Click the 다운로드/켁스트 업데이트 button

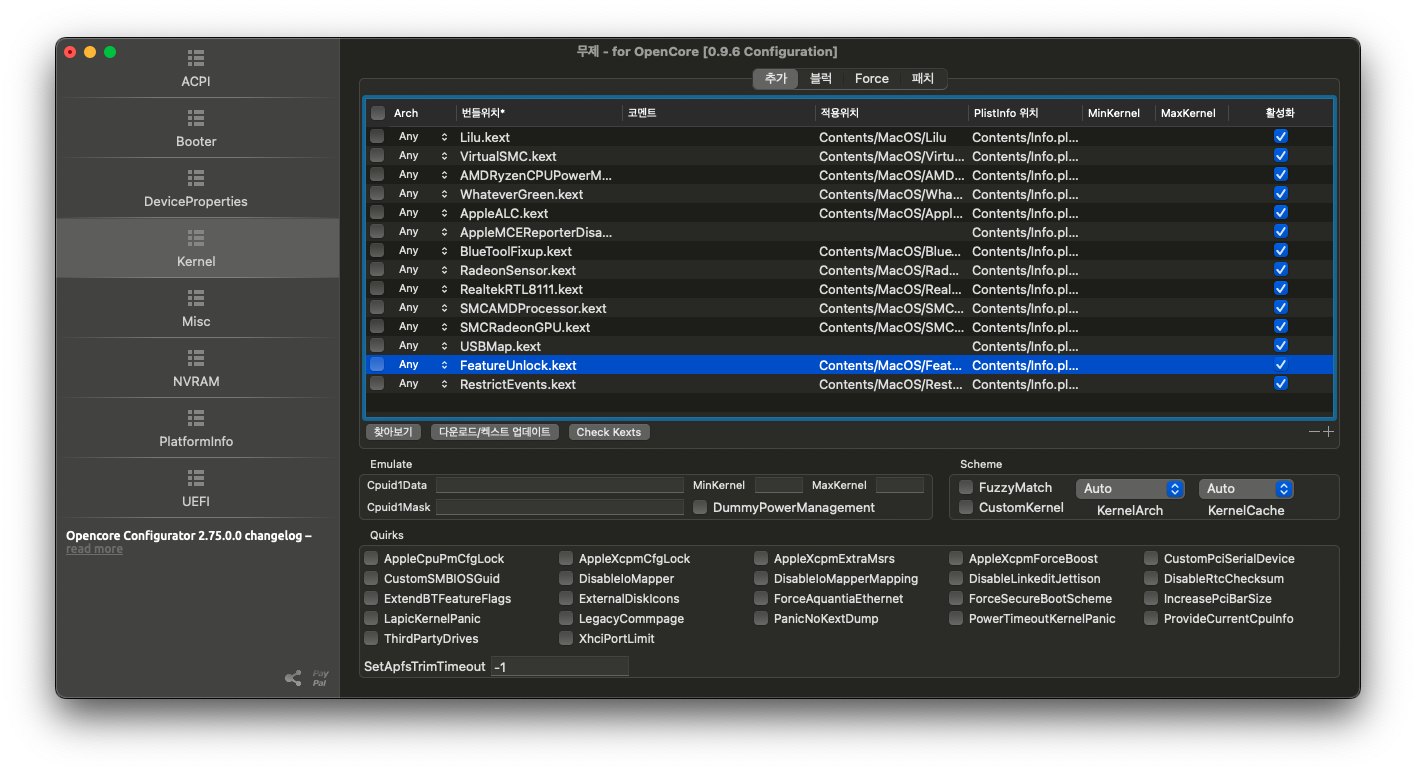(495, 432)
